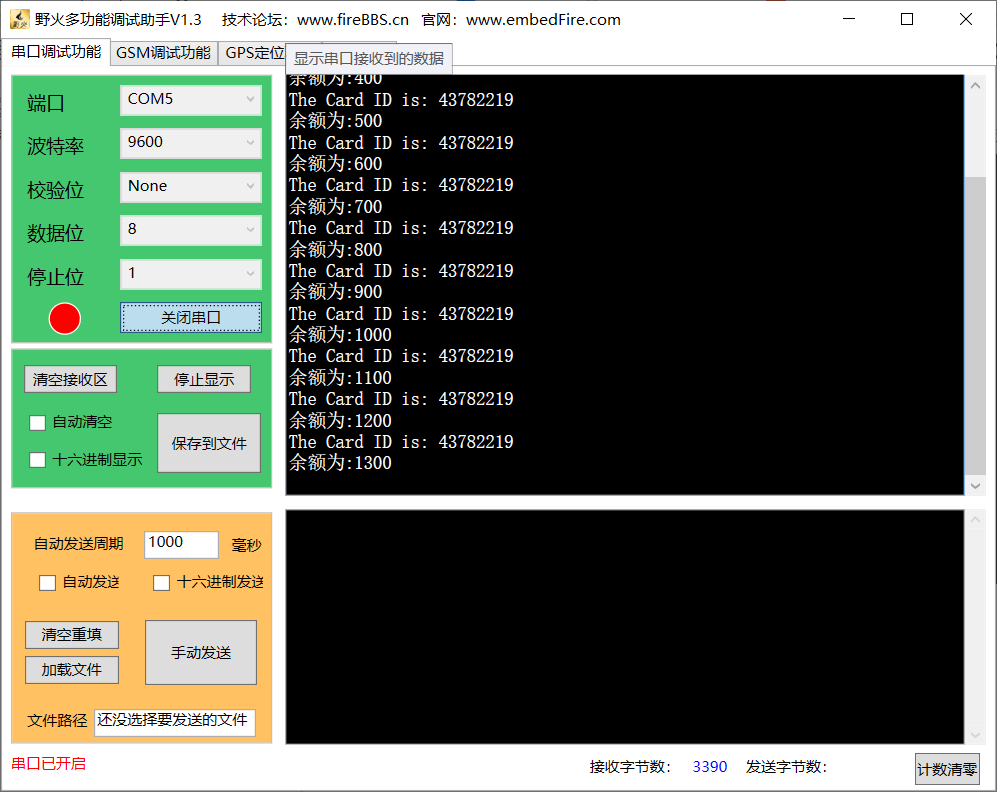Click the 发送字节数 label

pyautogui.click(x=786, y=767)
